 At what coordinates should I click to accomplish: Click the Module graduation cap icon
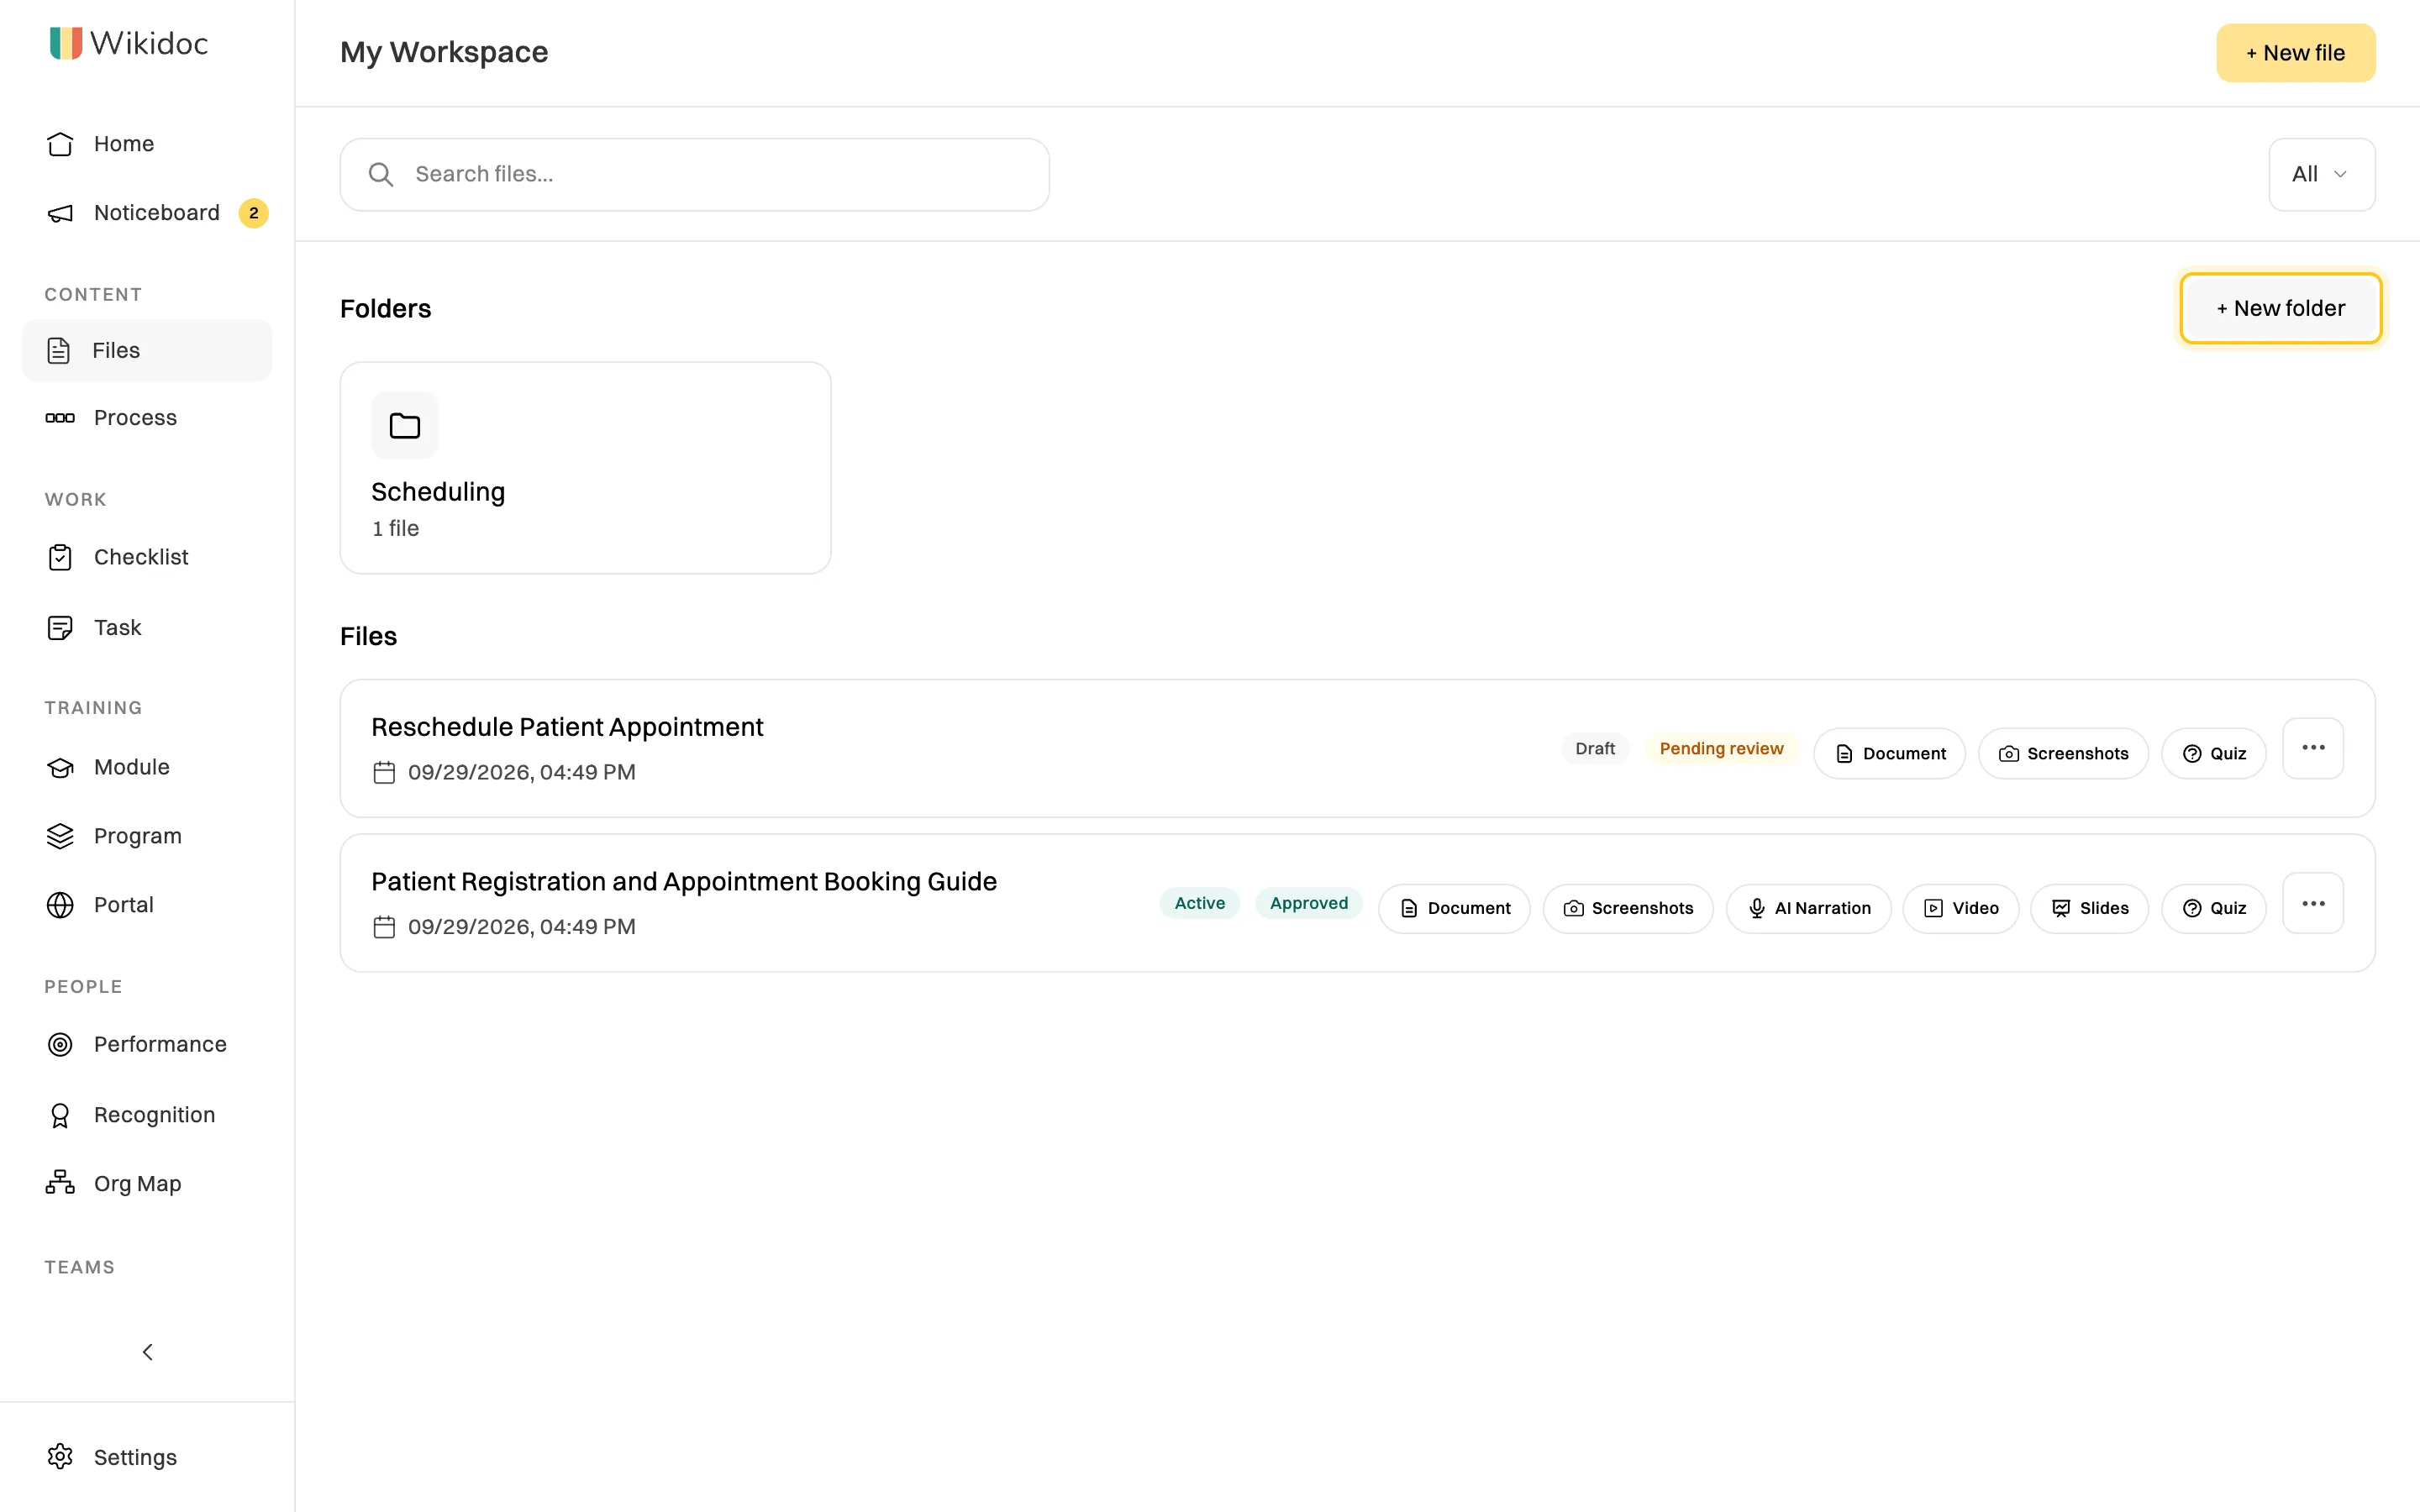(60, 767)
